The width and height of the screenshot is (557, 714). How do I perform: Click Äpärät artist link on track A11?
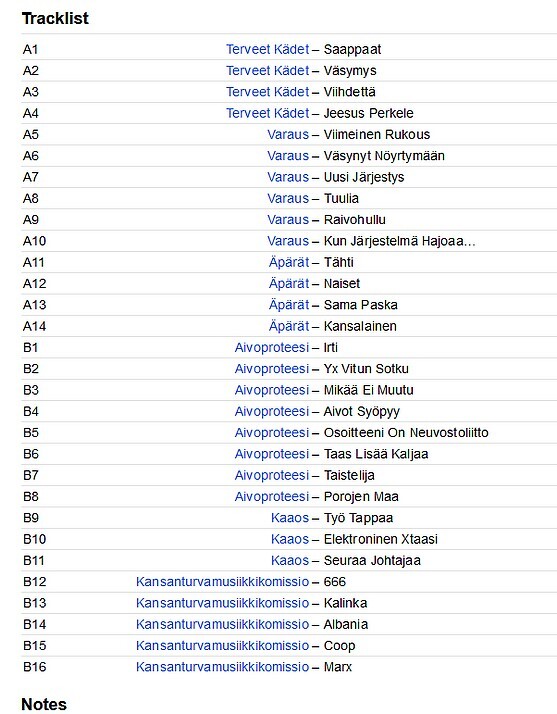click(289, 262)
